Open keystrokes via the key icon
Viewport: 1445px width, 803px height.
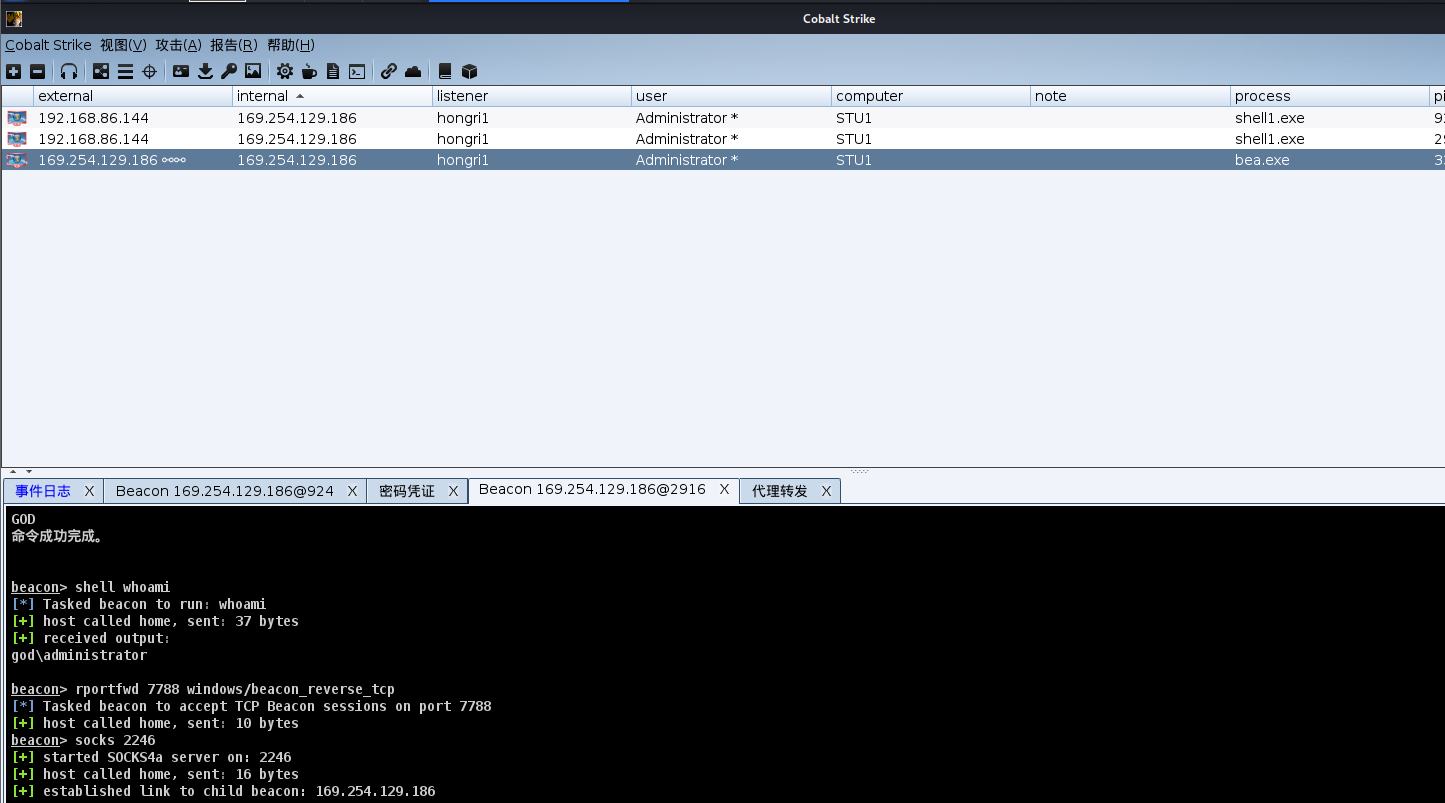(x=229, y=71)
